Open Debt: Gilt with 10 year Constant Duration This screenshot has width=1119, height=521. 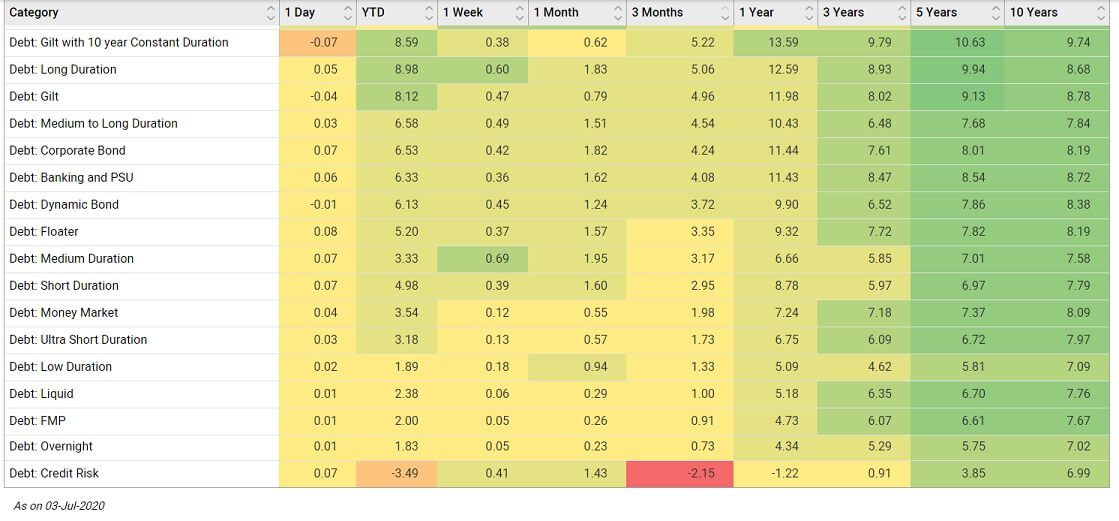click(118, 43)
